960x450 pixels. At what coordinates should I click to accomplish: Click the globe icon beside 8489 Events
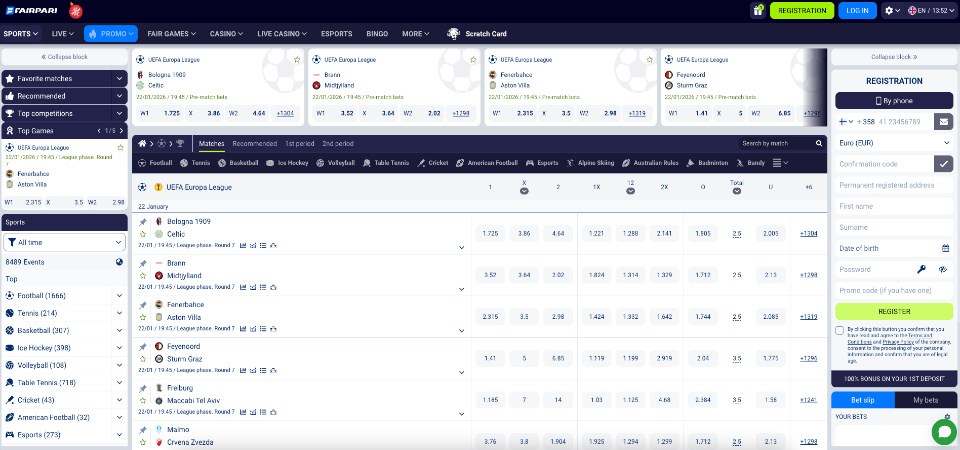pos(119,262)
